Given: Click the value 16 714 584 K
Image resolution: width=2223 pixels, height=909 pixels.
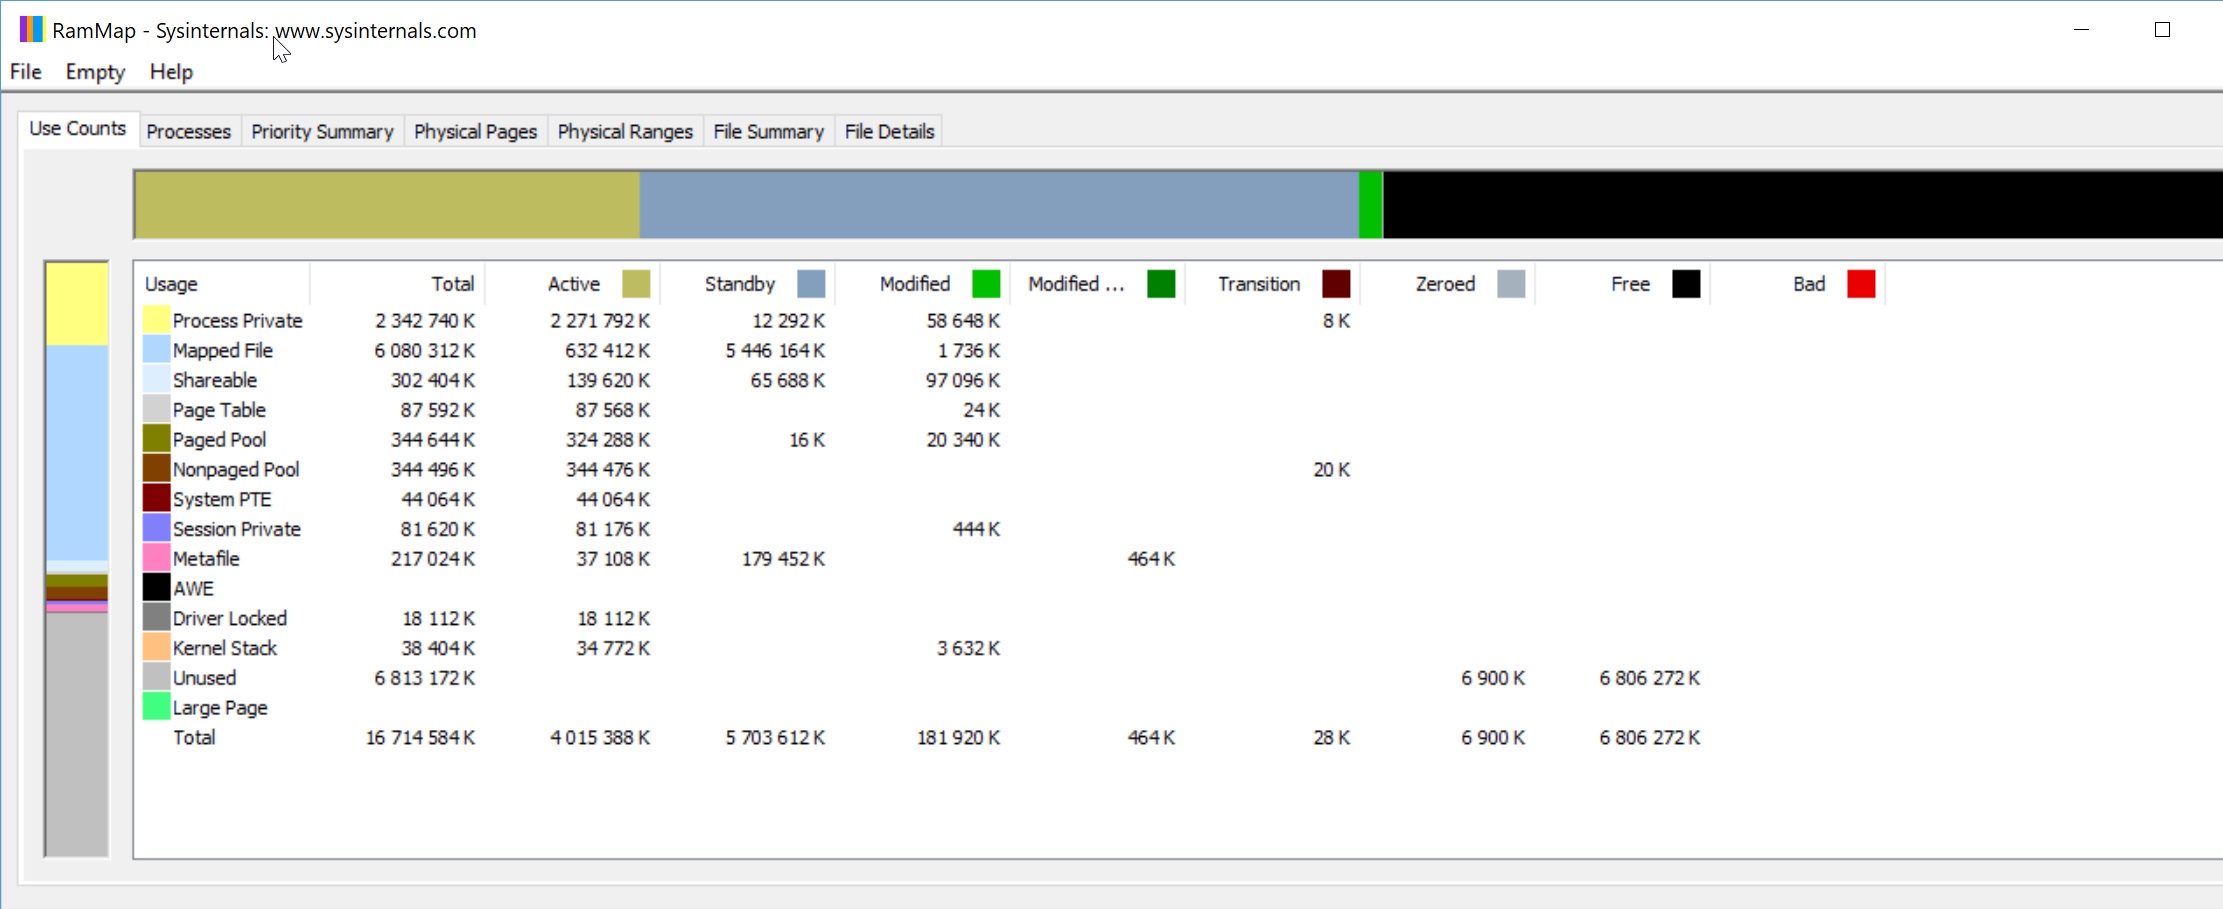Looking at the screenshot, I should 420,737.
